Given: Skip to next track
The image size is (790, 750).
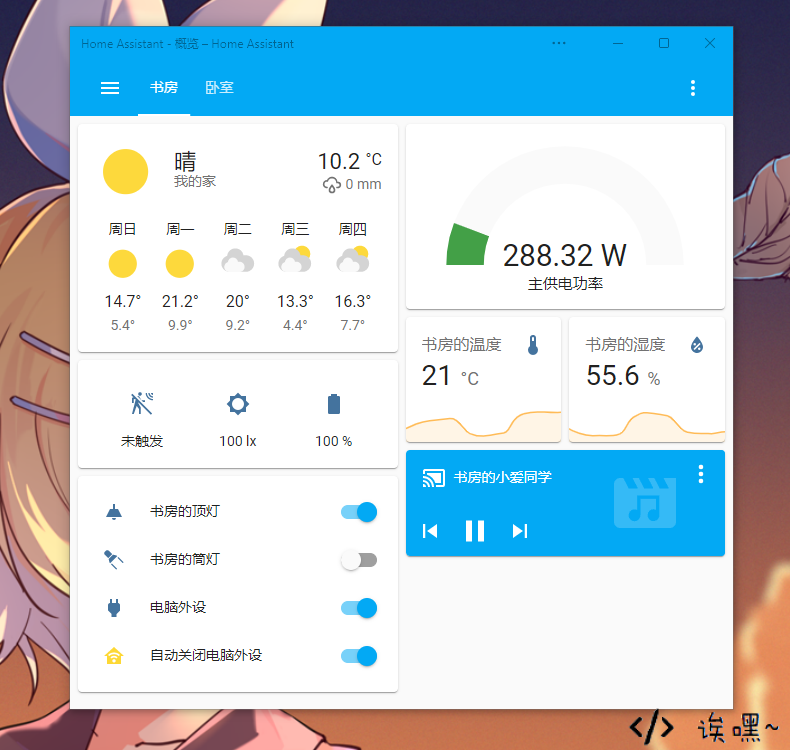Looking at the screenshot, I should pyautogui.click(x=519, y=531).
